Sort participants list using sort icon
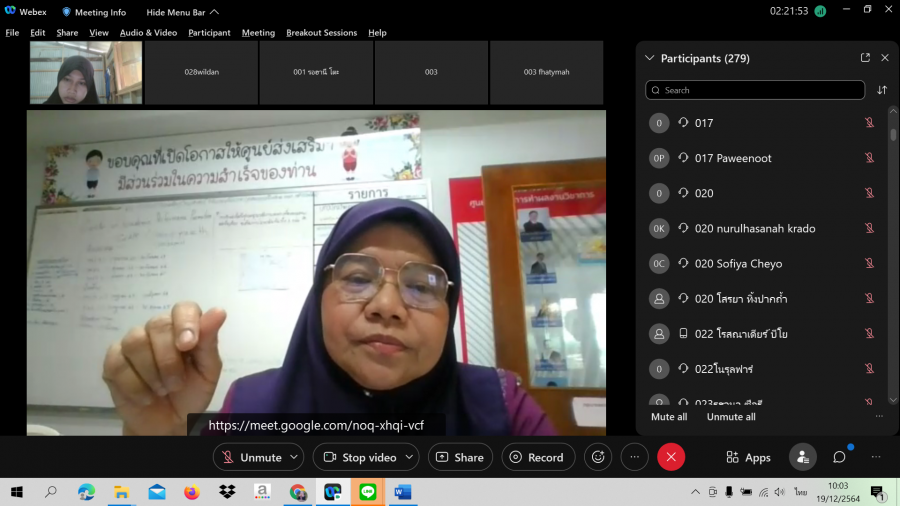This screenshot has width=900, height=506. pyautogui.click(x=882, y=90)
